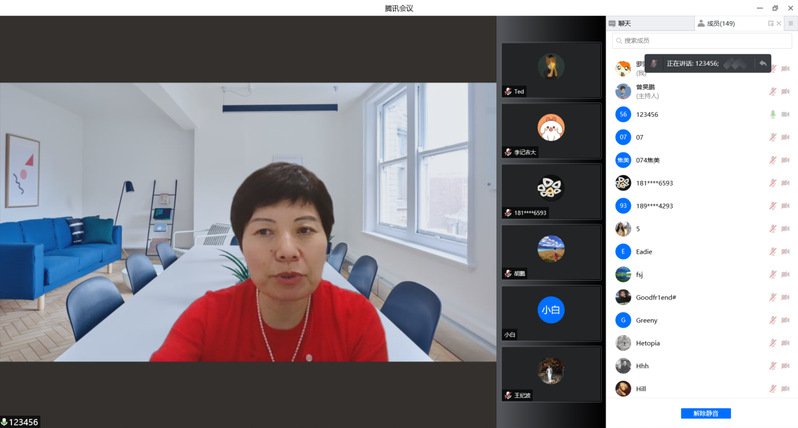Click the Goodfr1end# member avatar
Screen dimensions: 798x428
pyautogui.click(x=623, y=297)
